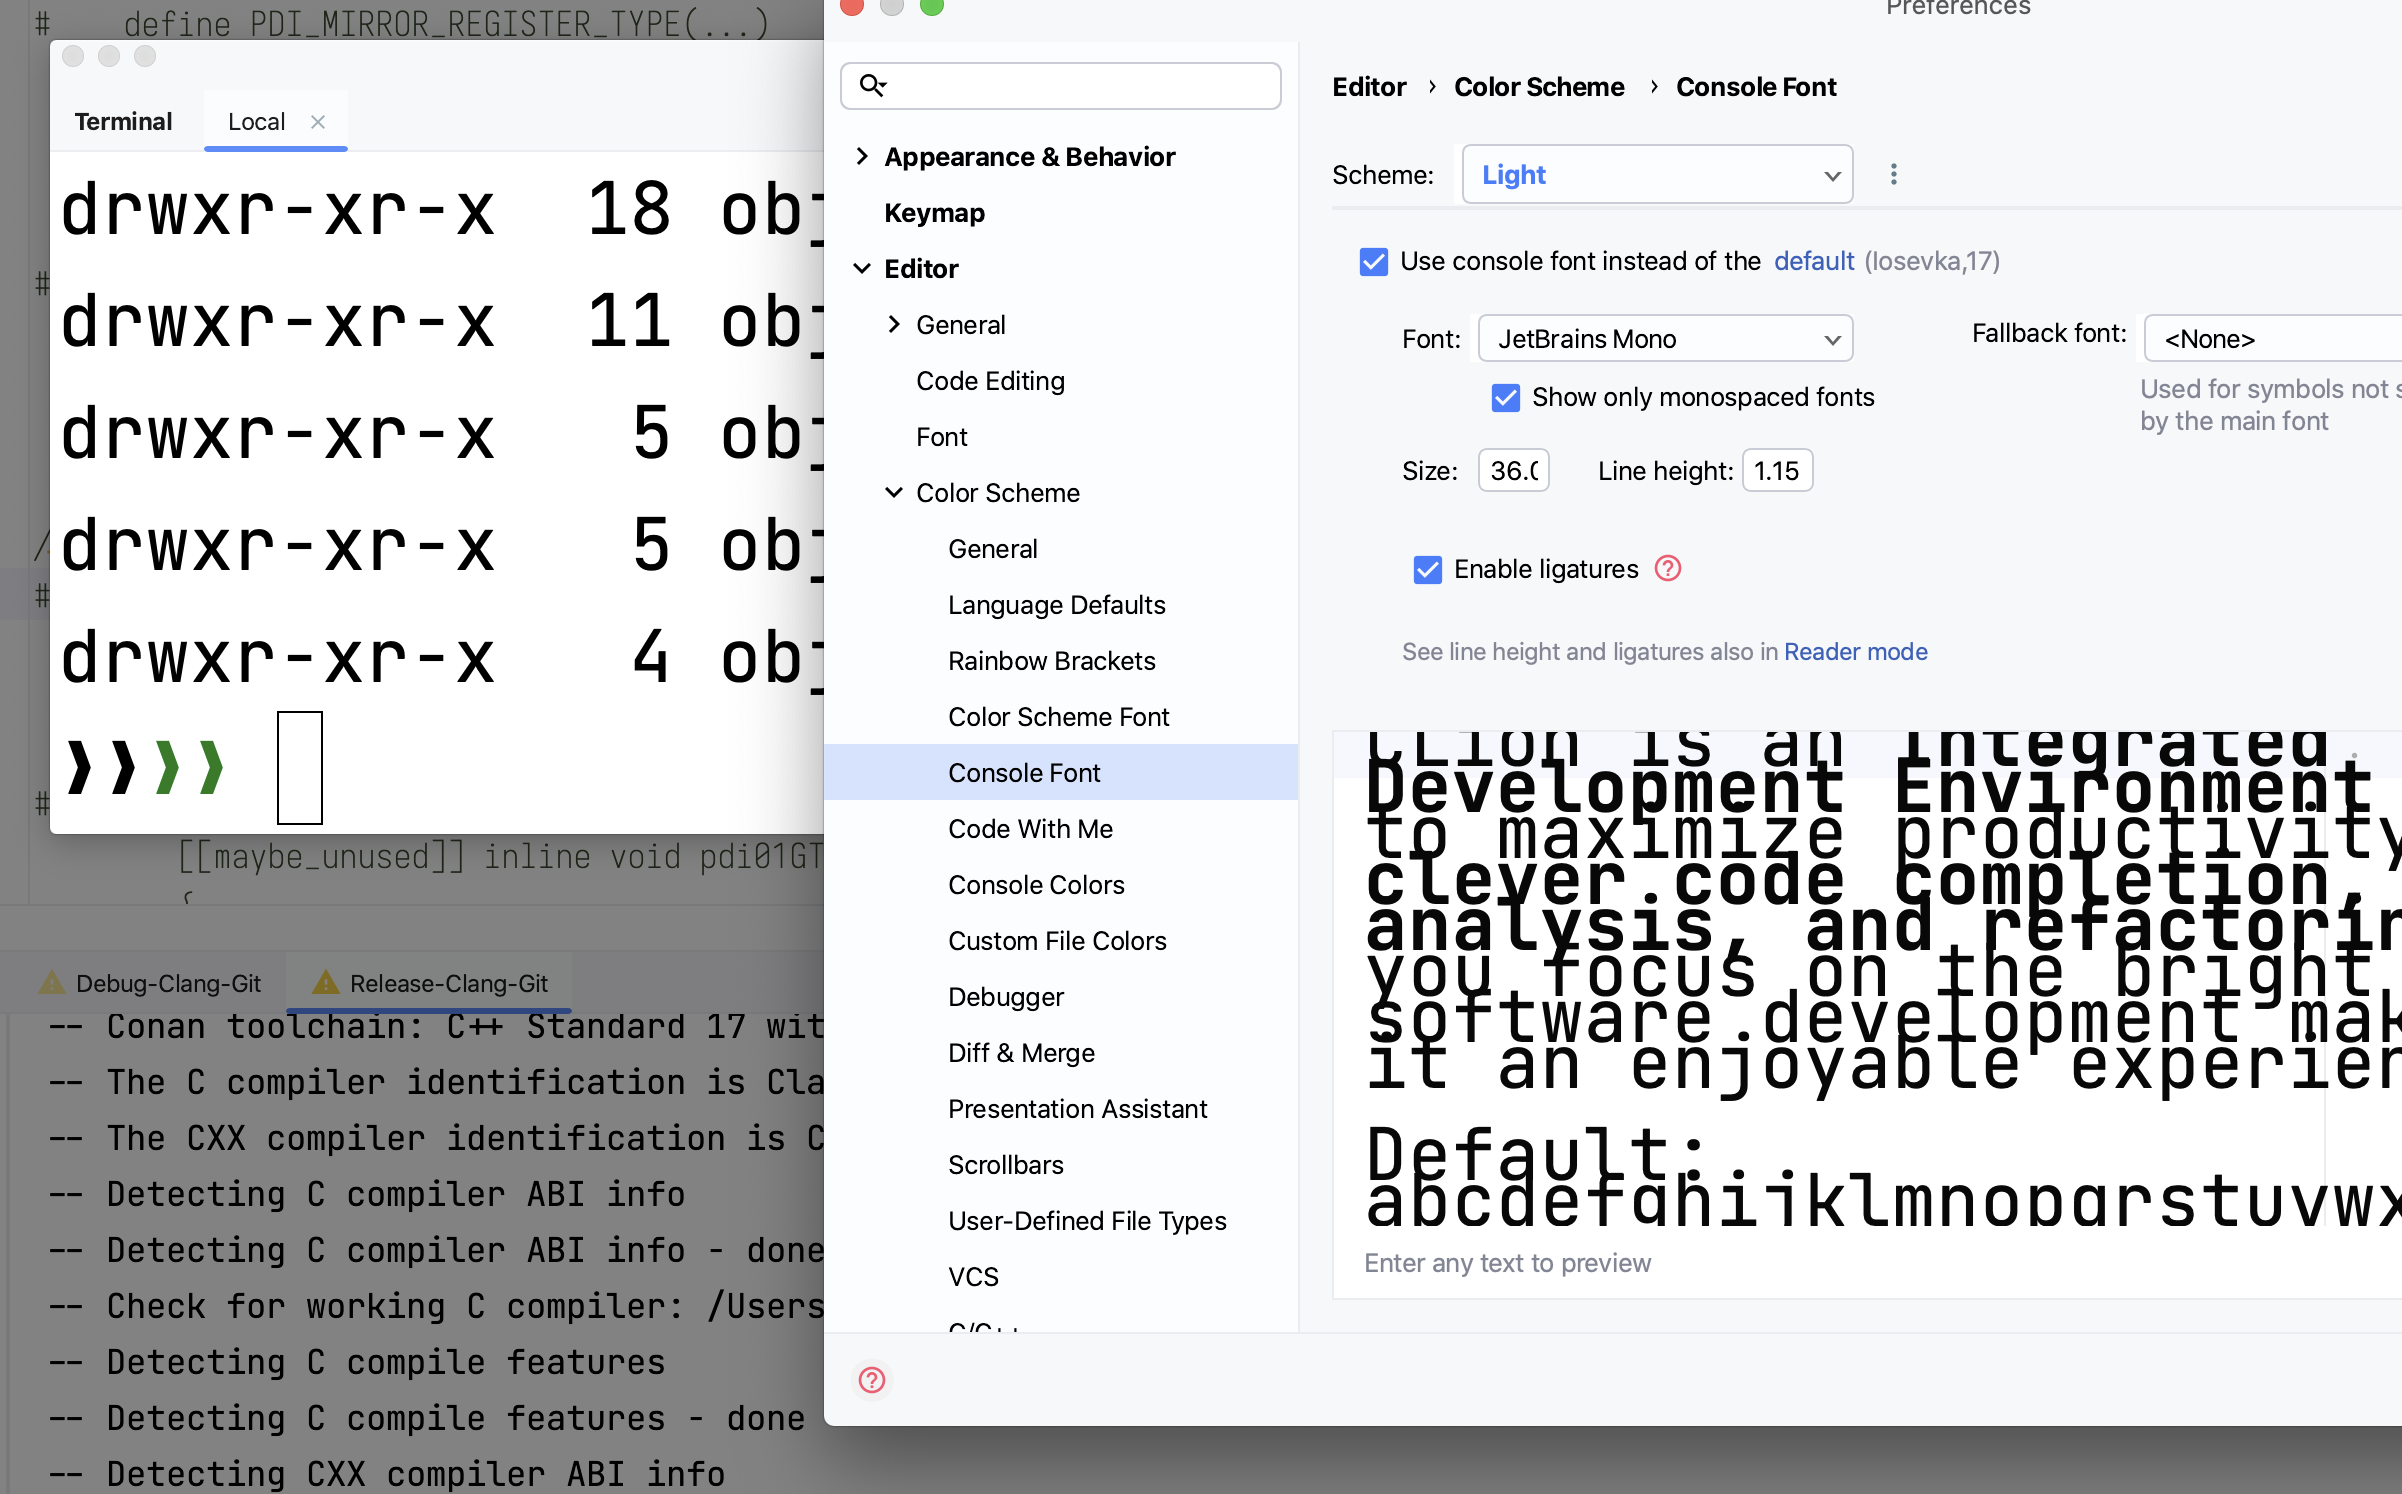
Task: Collapse the Color Scheme tree node
Action: click(893, 492)
